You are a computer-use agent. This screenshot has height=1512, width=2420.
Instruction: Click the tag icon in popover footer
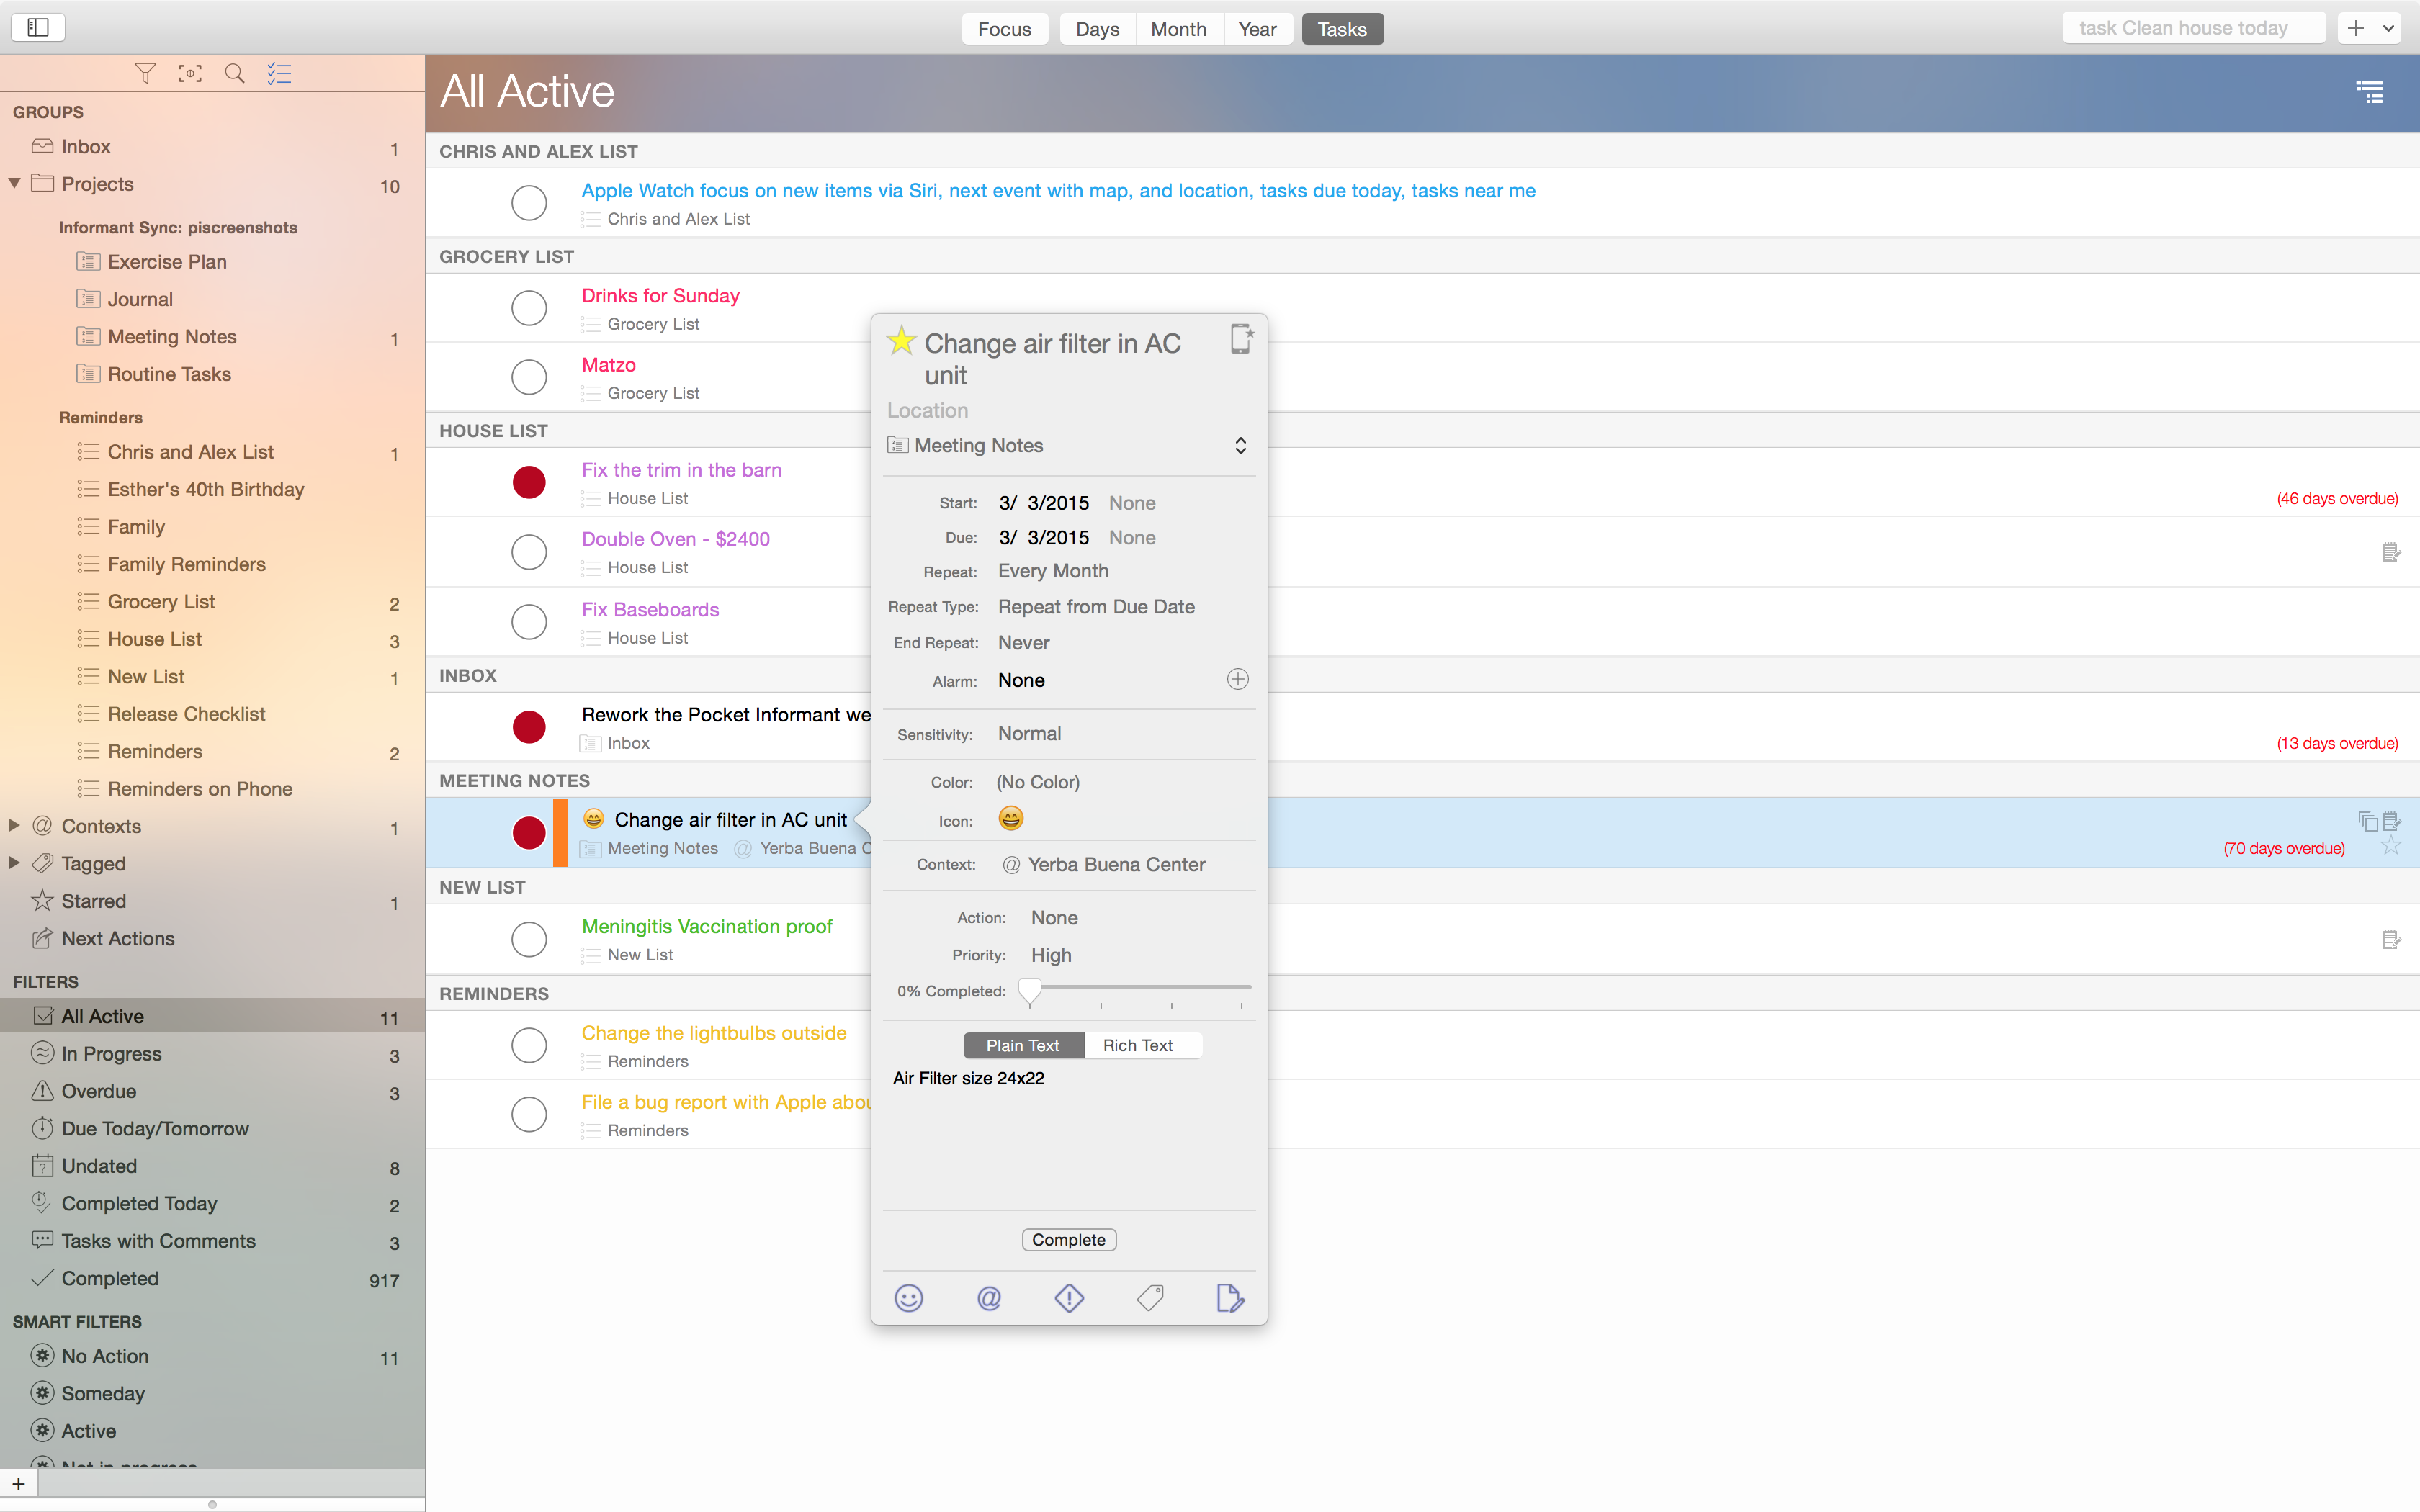tap(1150, 1298)
